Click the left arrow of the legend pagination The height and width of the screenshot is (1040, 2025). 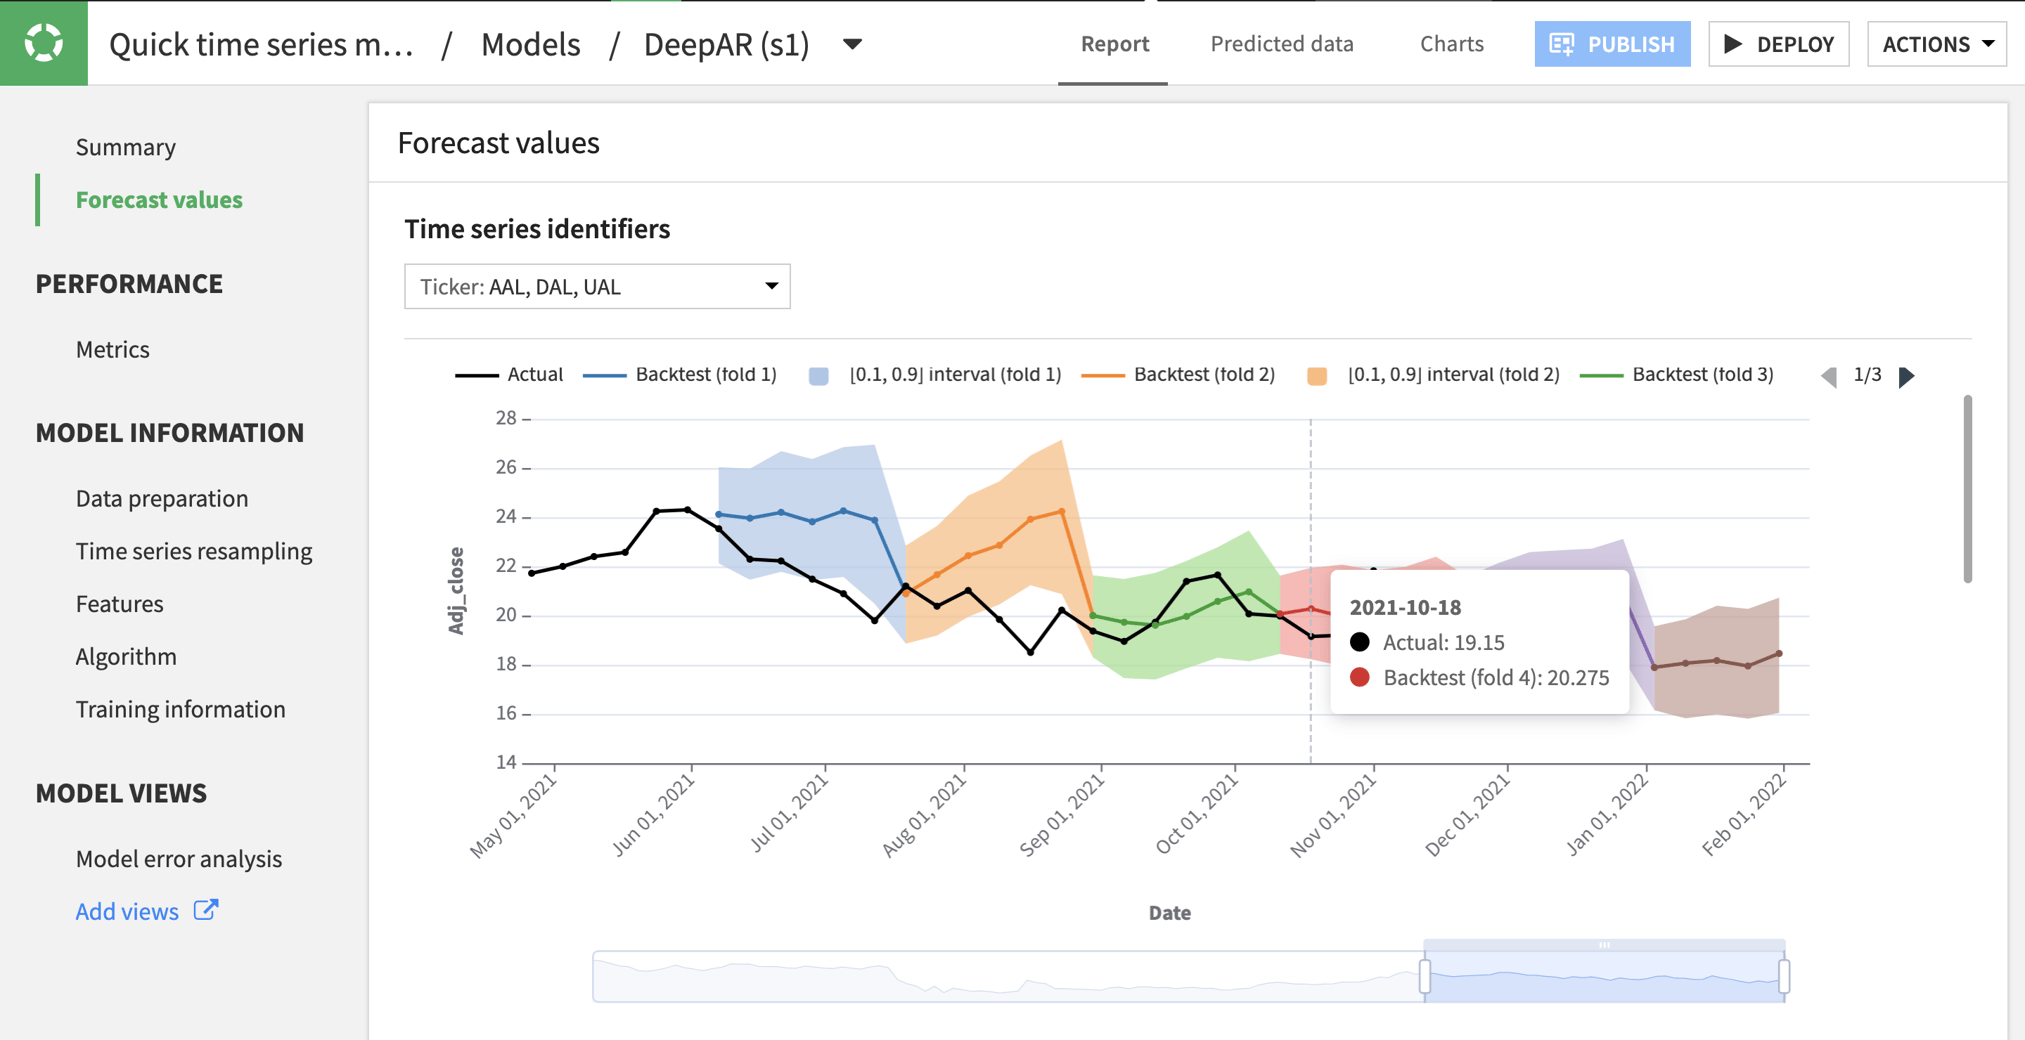coord(1830,376)
